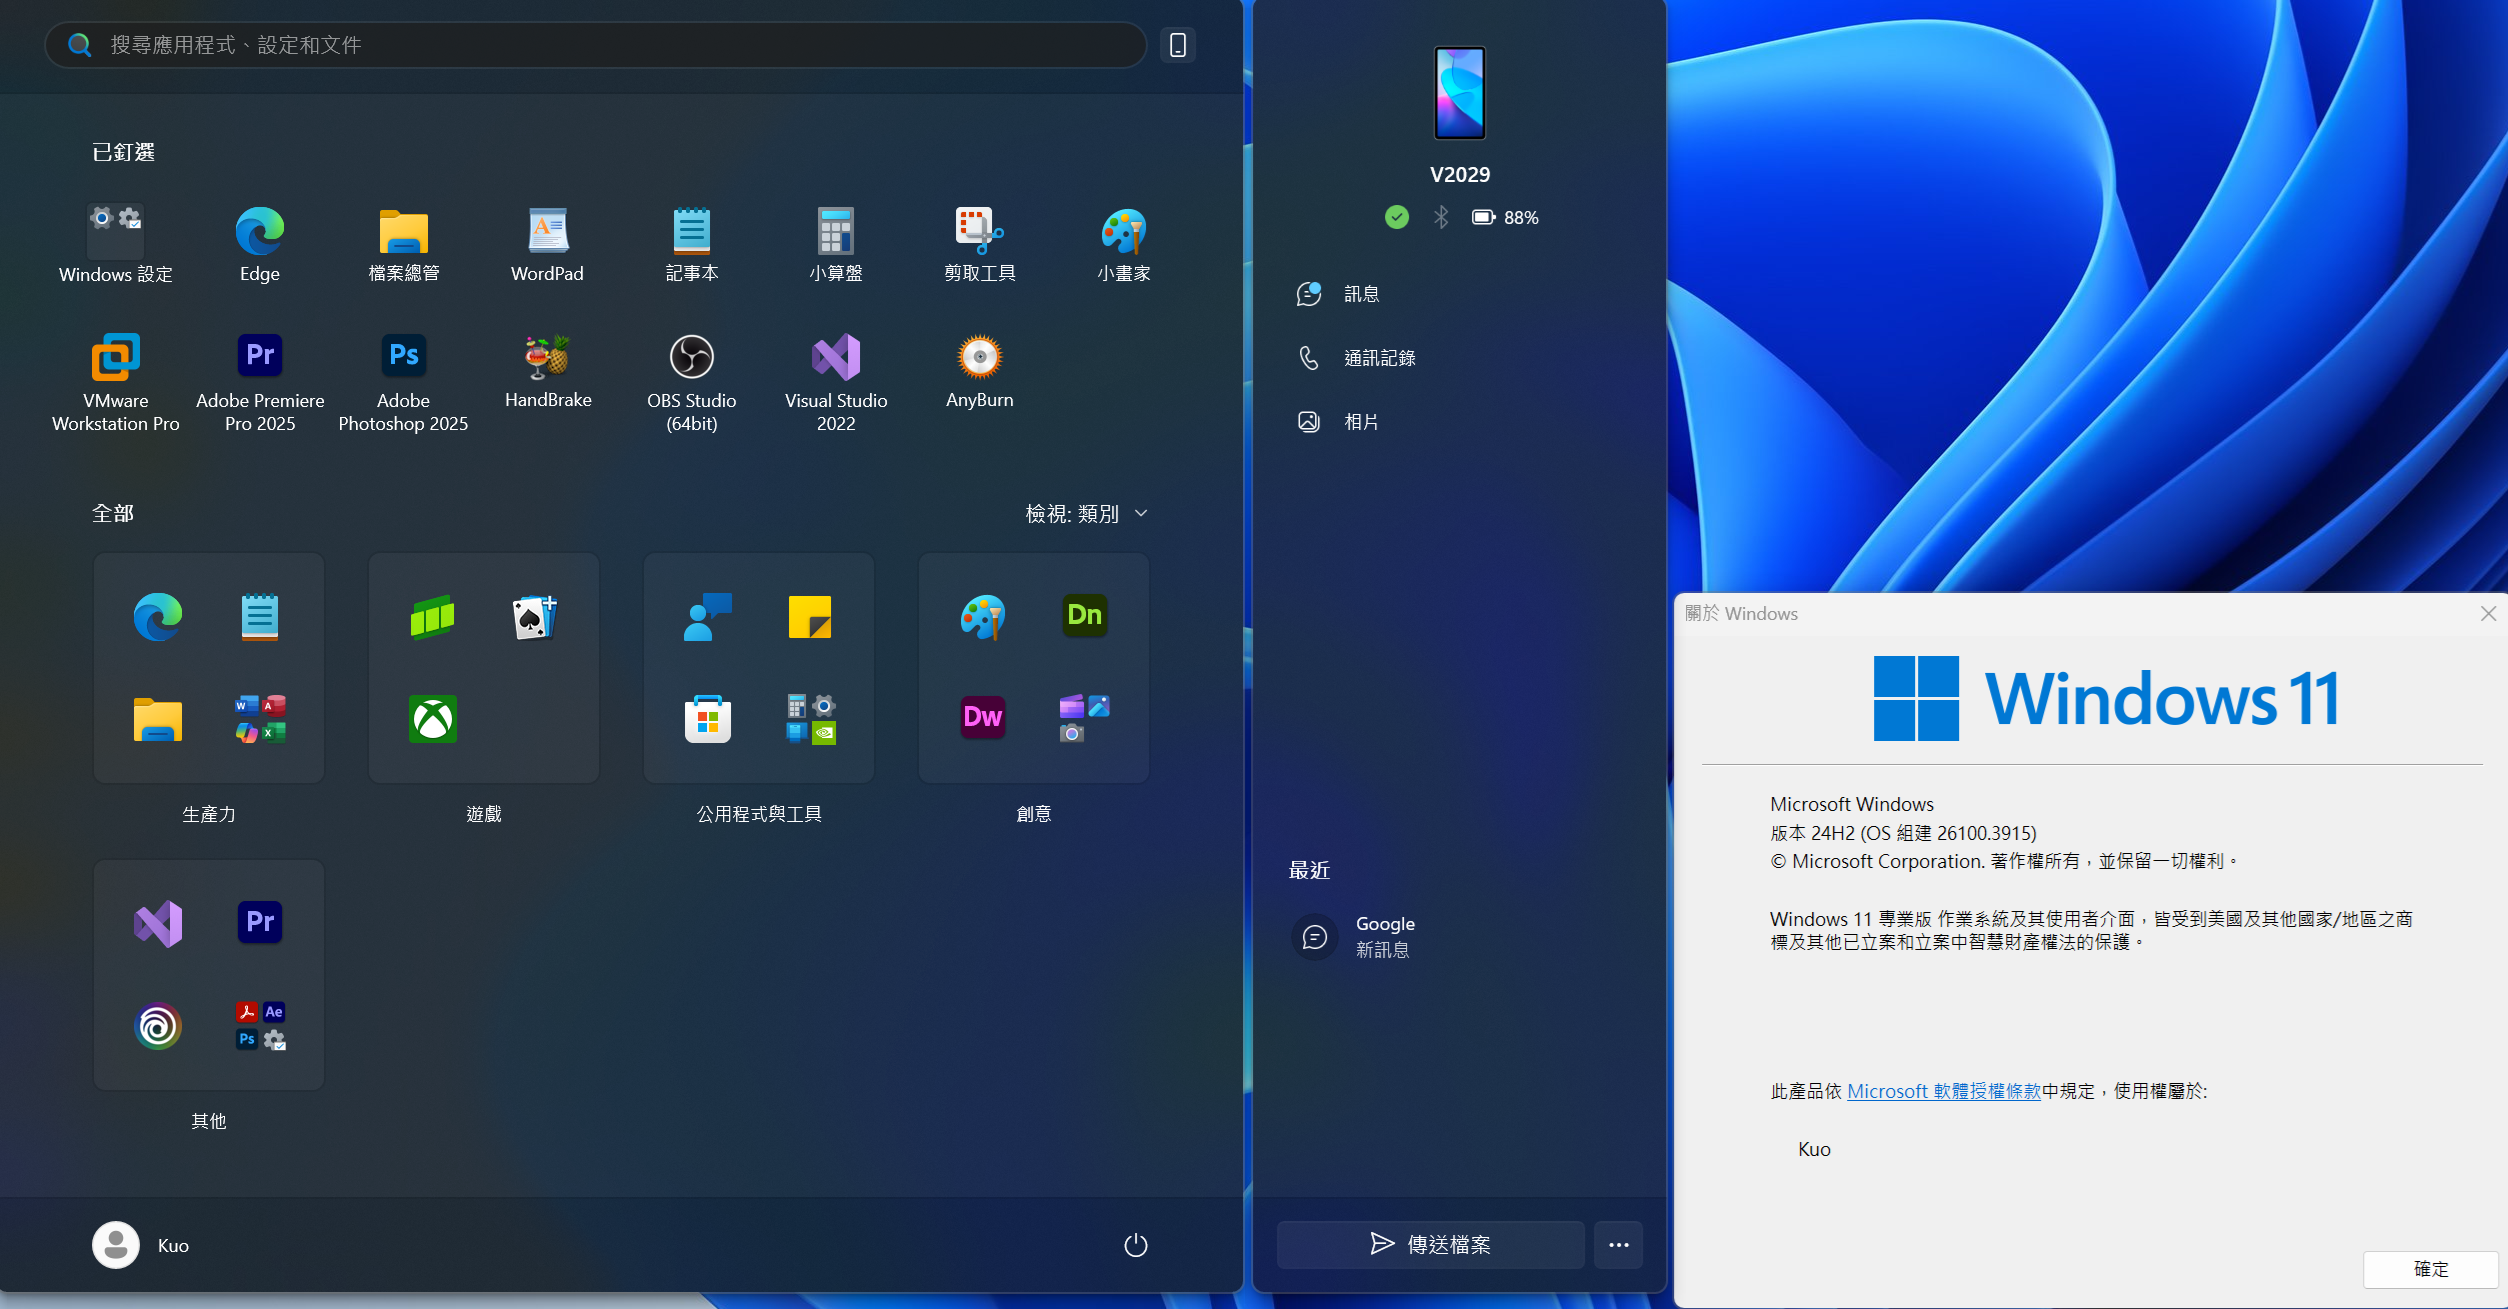
Task: Launch Adobe Dimension in 創意 category
Action: click(1085, 617)
